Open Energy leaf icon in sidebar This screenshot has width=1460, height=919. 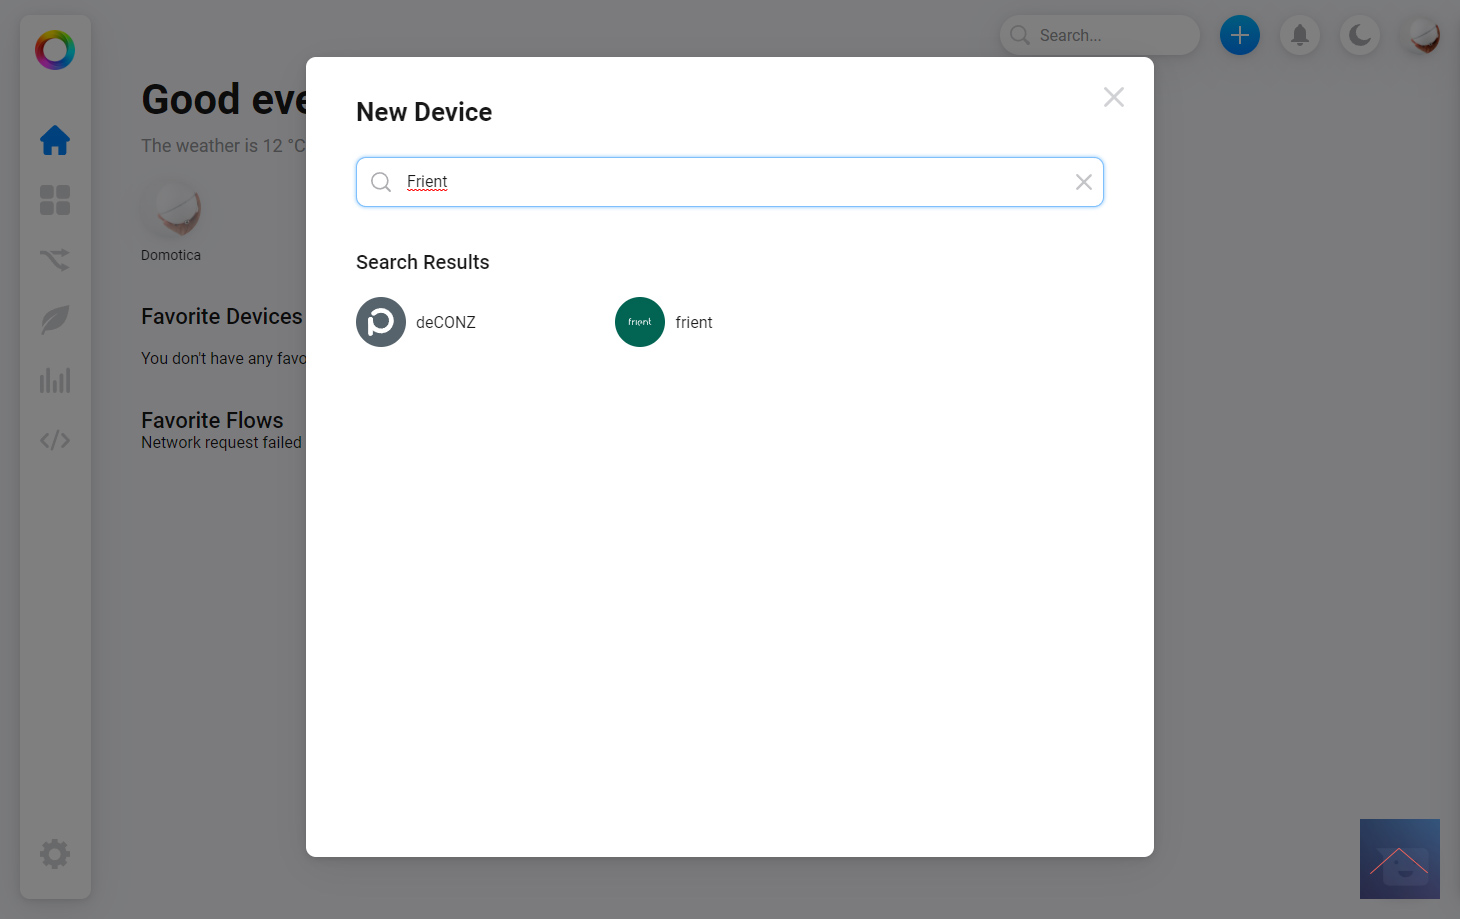tap(55, 320)
